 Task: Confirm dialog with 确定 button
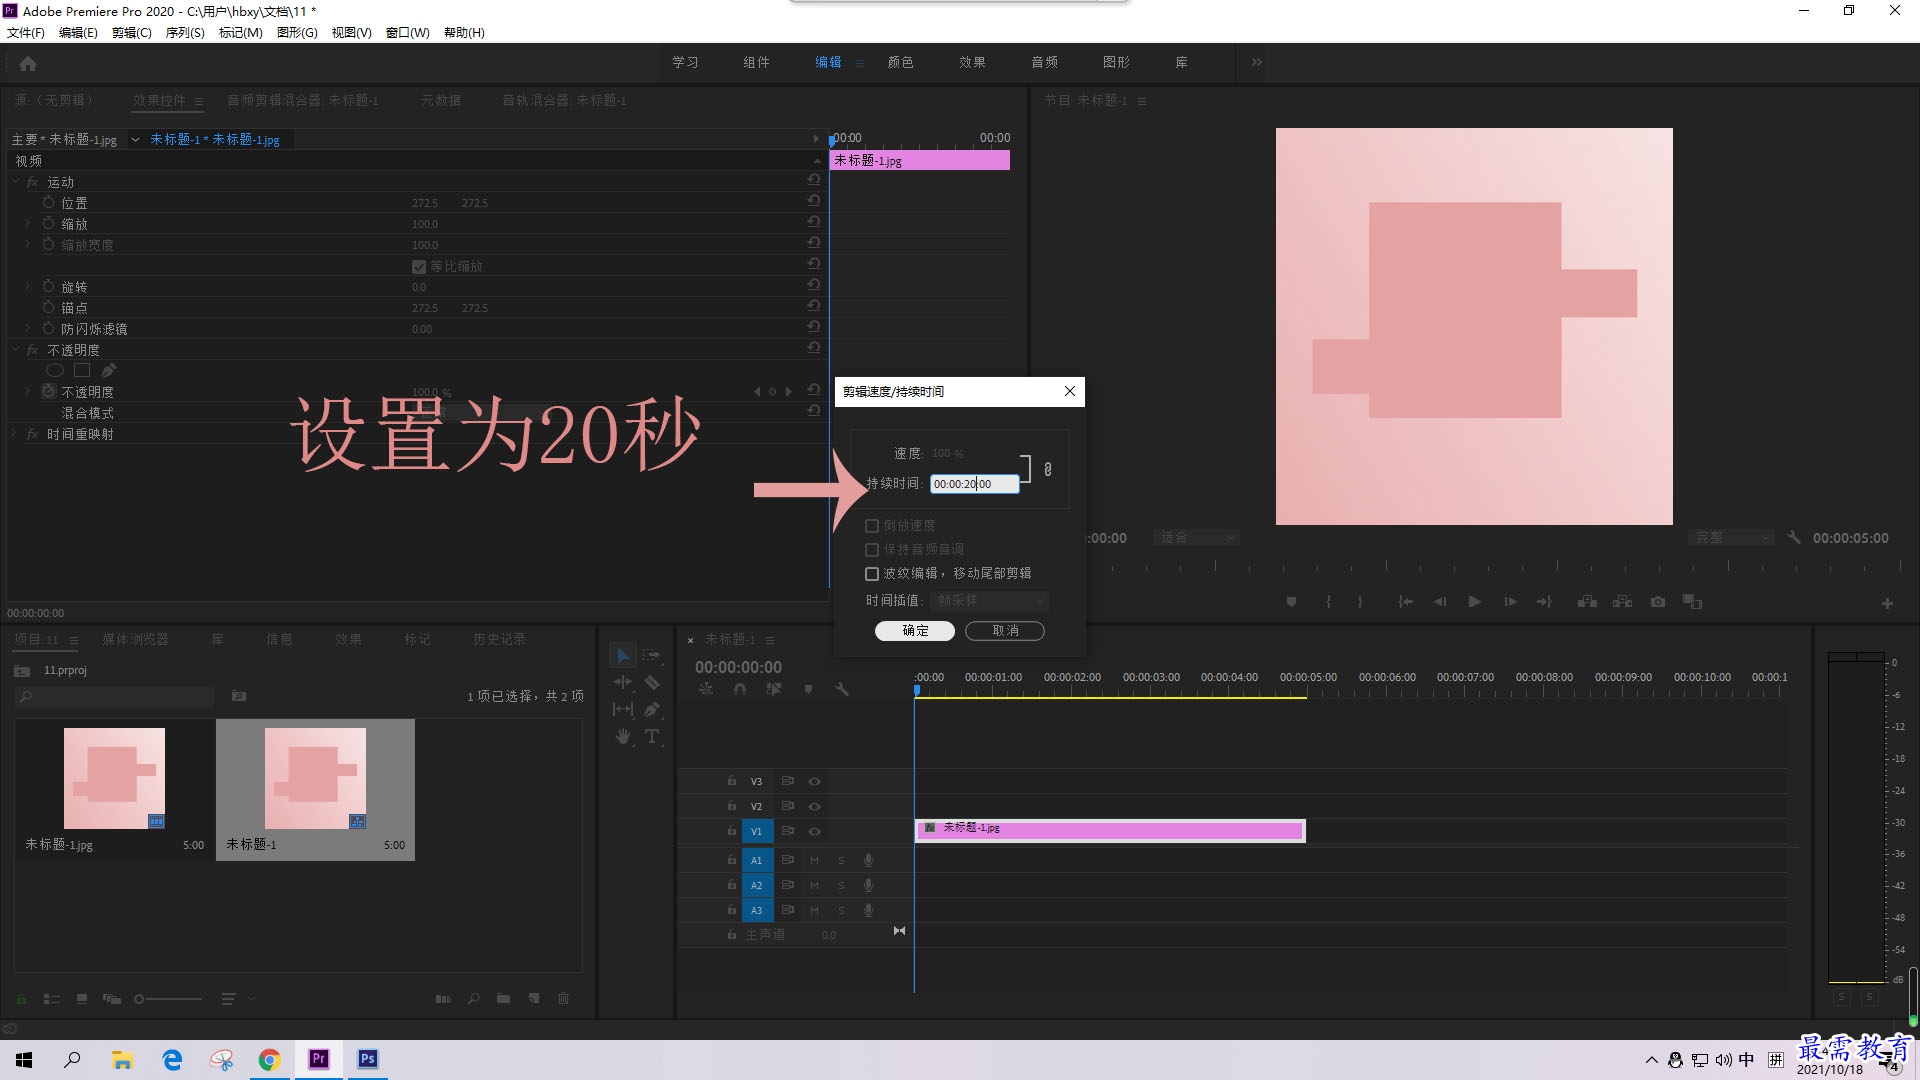915,631
